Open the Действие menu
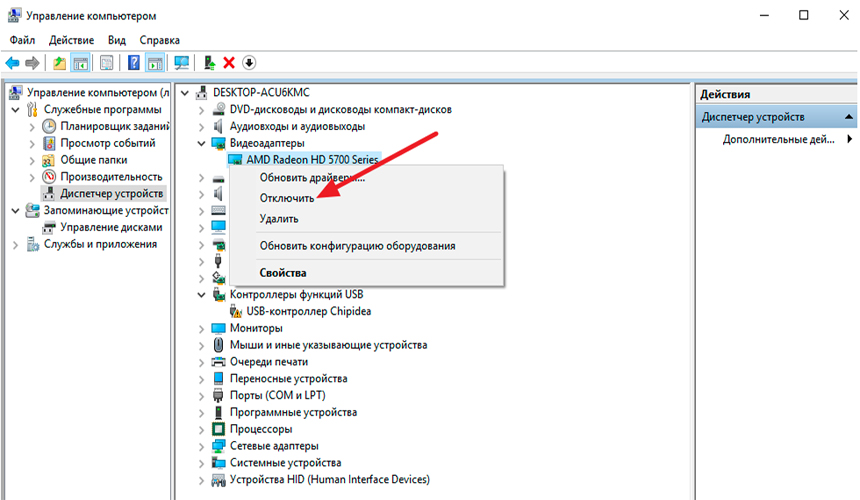This screenshot has height=500, width=860. (71, 40)
